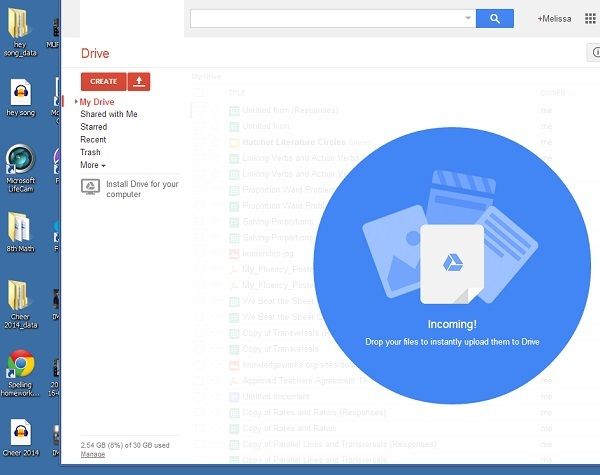
Task: Click the info button at top right
Action: click(x=594, y=52)
